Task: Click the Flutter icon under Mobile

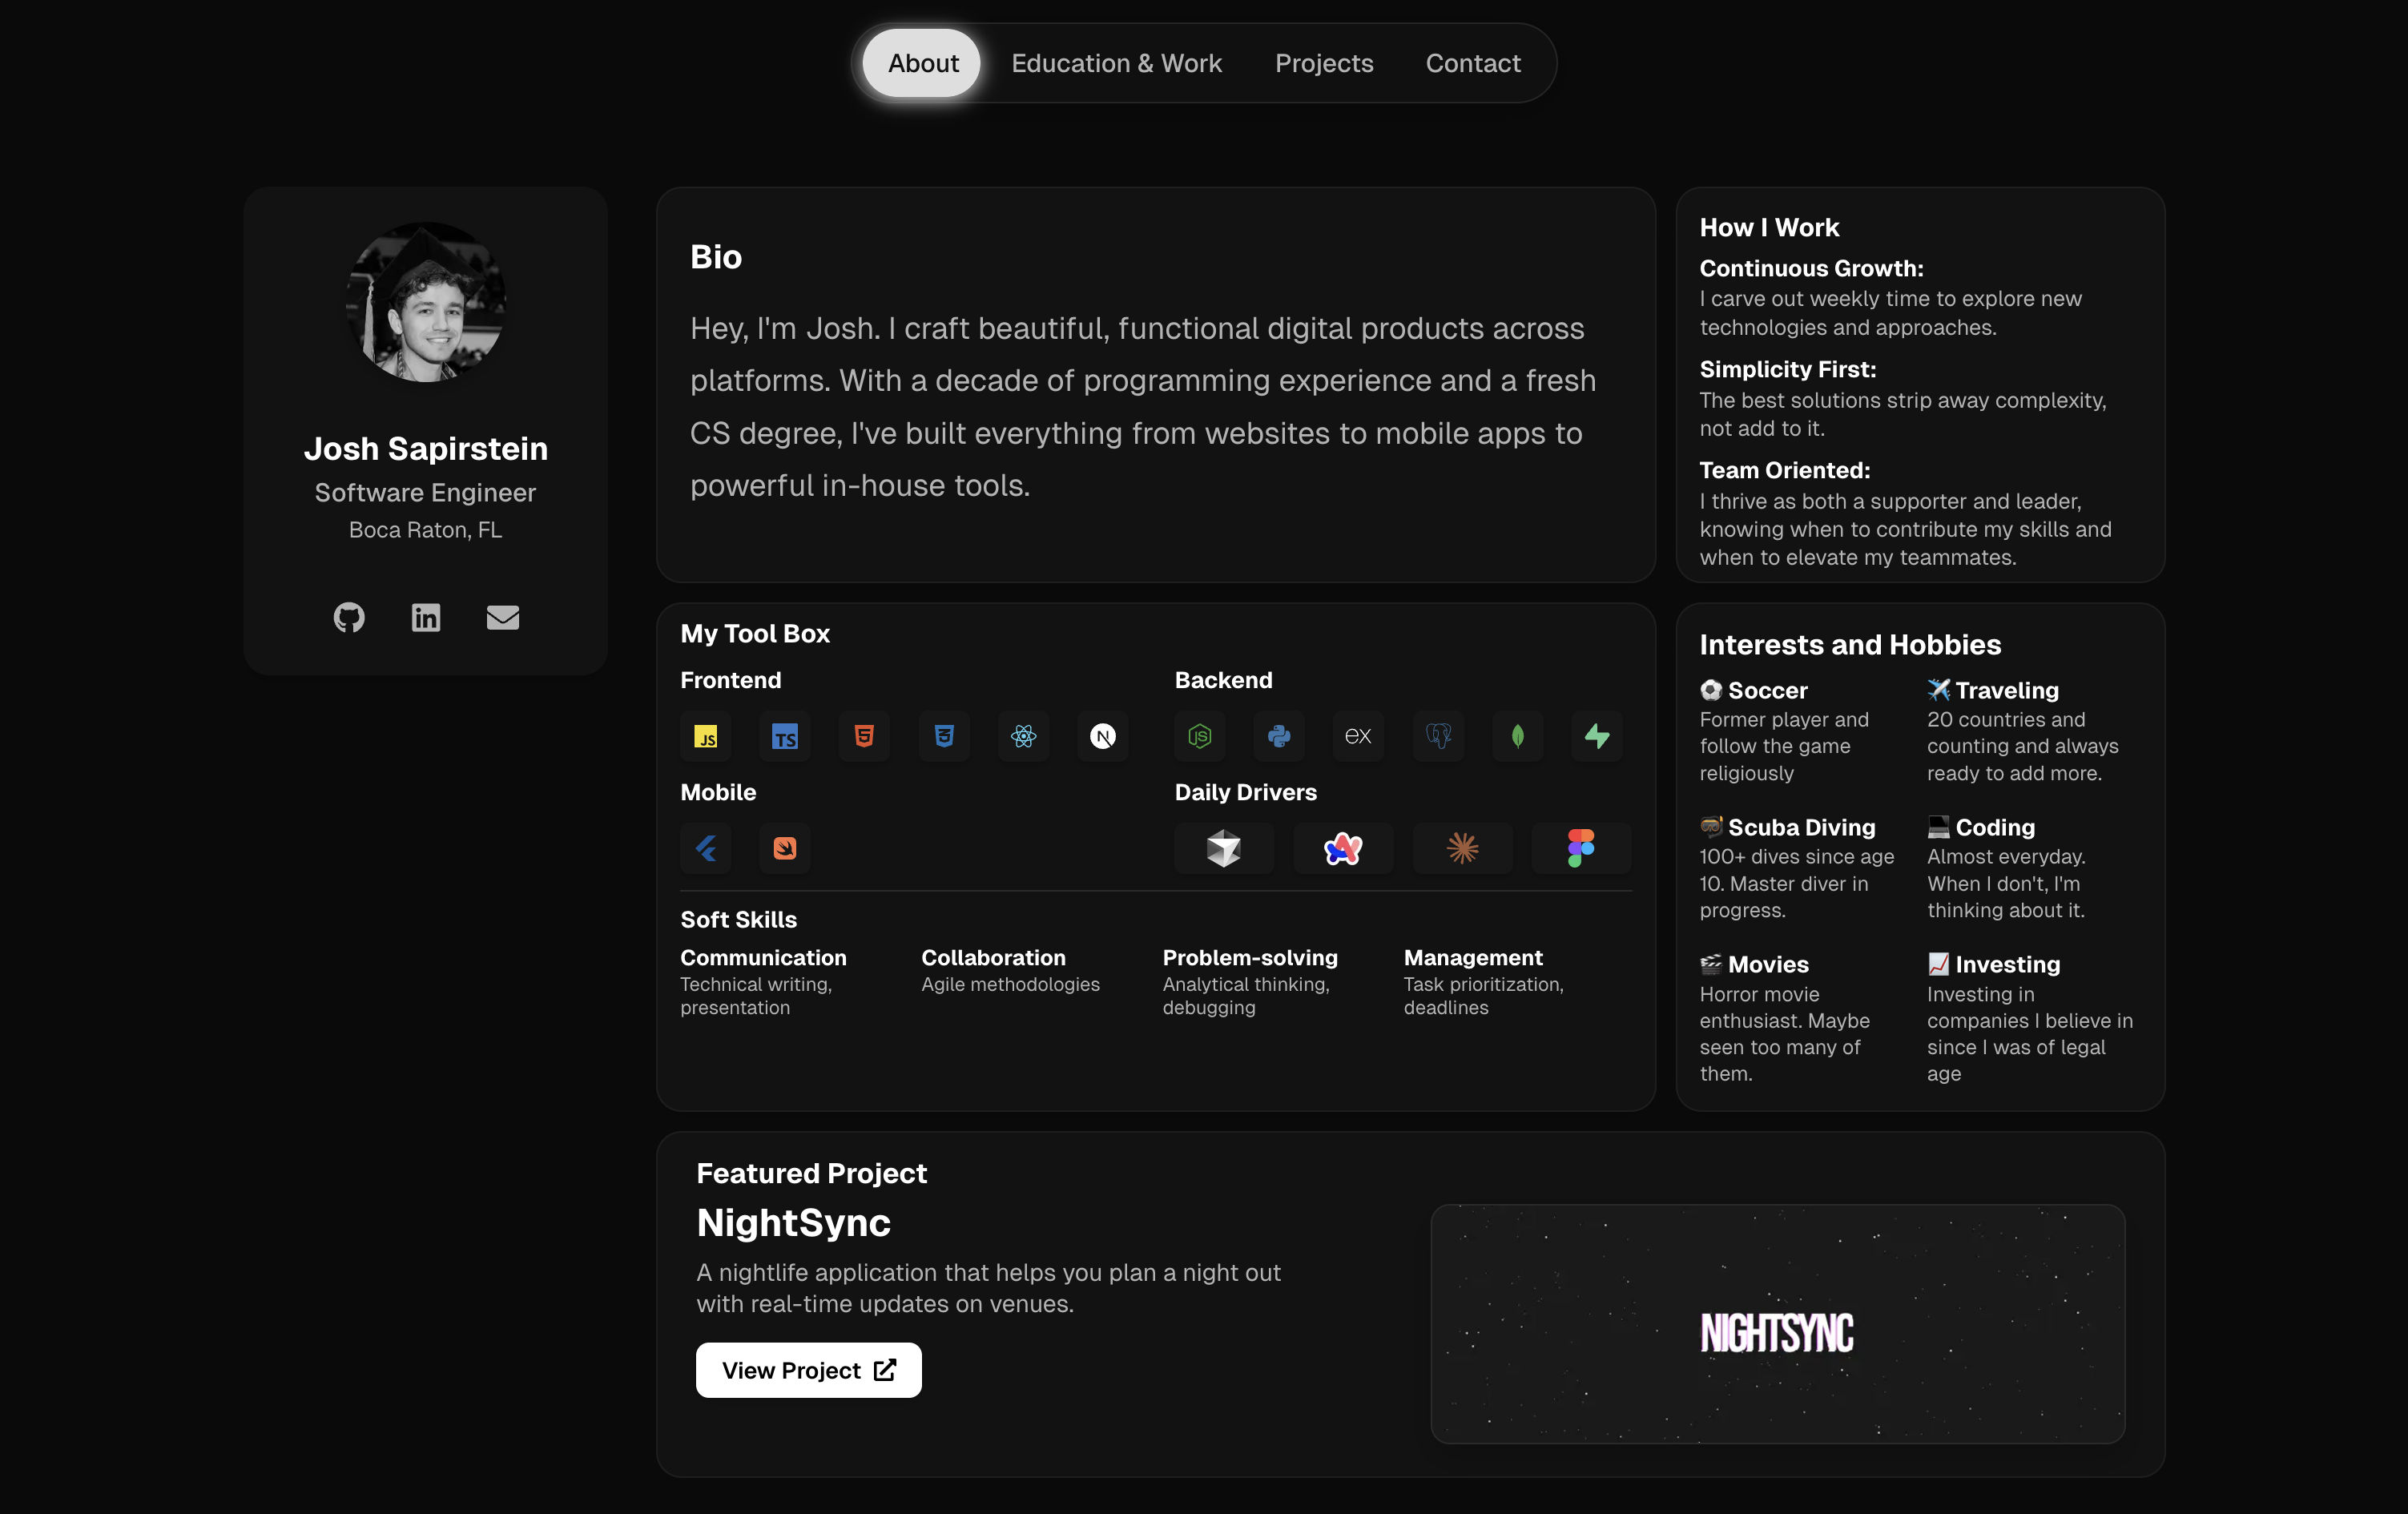Action: 706,849
